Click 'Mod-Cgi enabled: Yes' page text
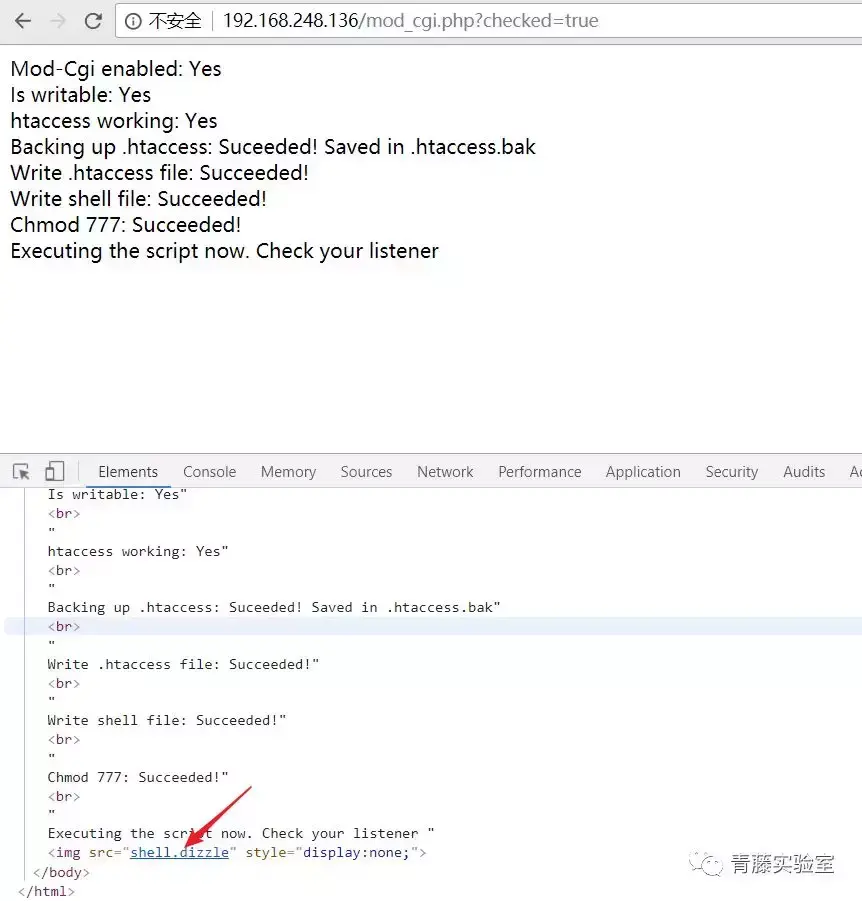 (116, 69)
